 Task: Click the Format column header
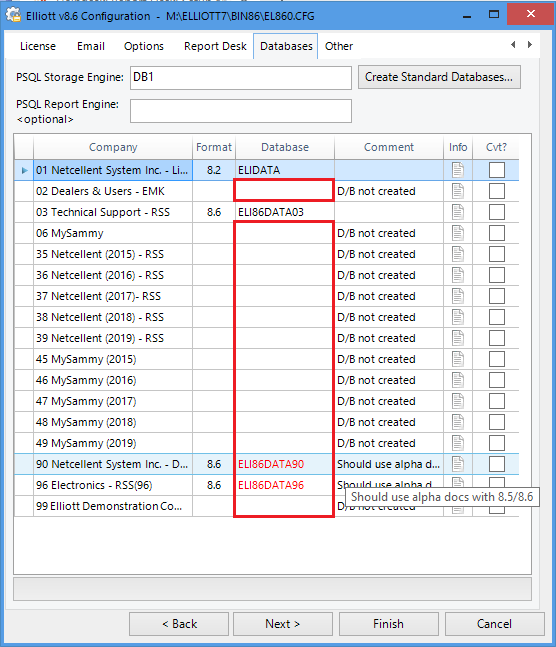[214, 147]
